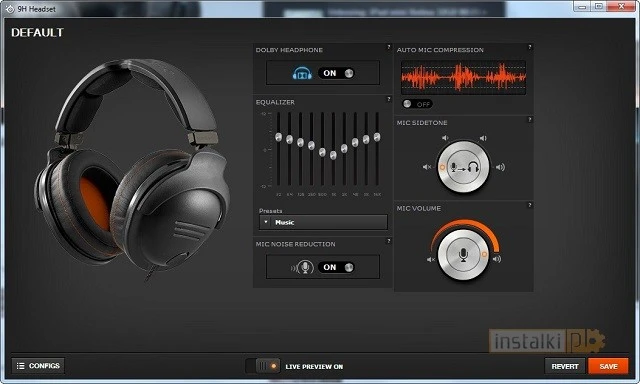Set sidetone to maximum volume speaker icon
This screenshot has height=384, width=640.
[500, 167]
